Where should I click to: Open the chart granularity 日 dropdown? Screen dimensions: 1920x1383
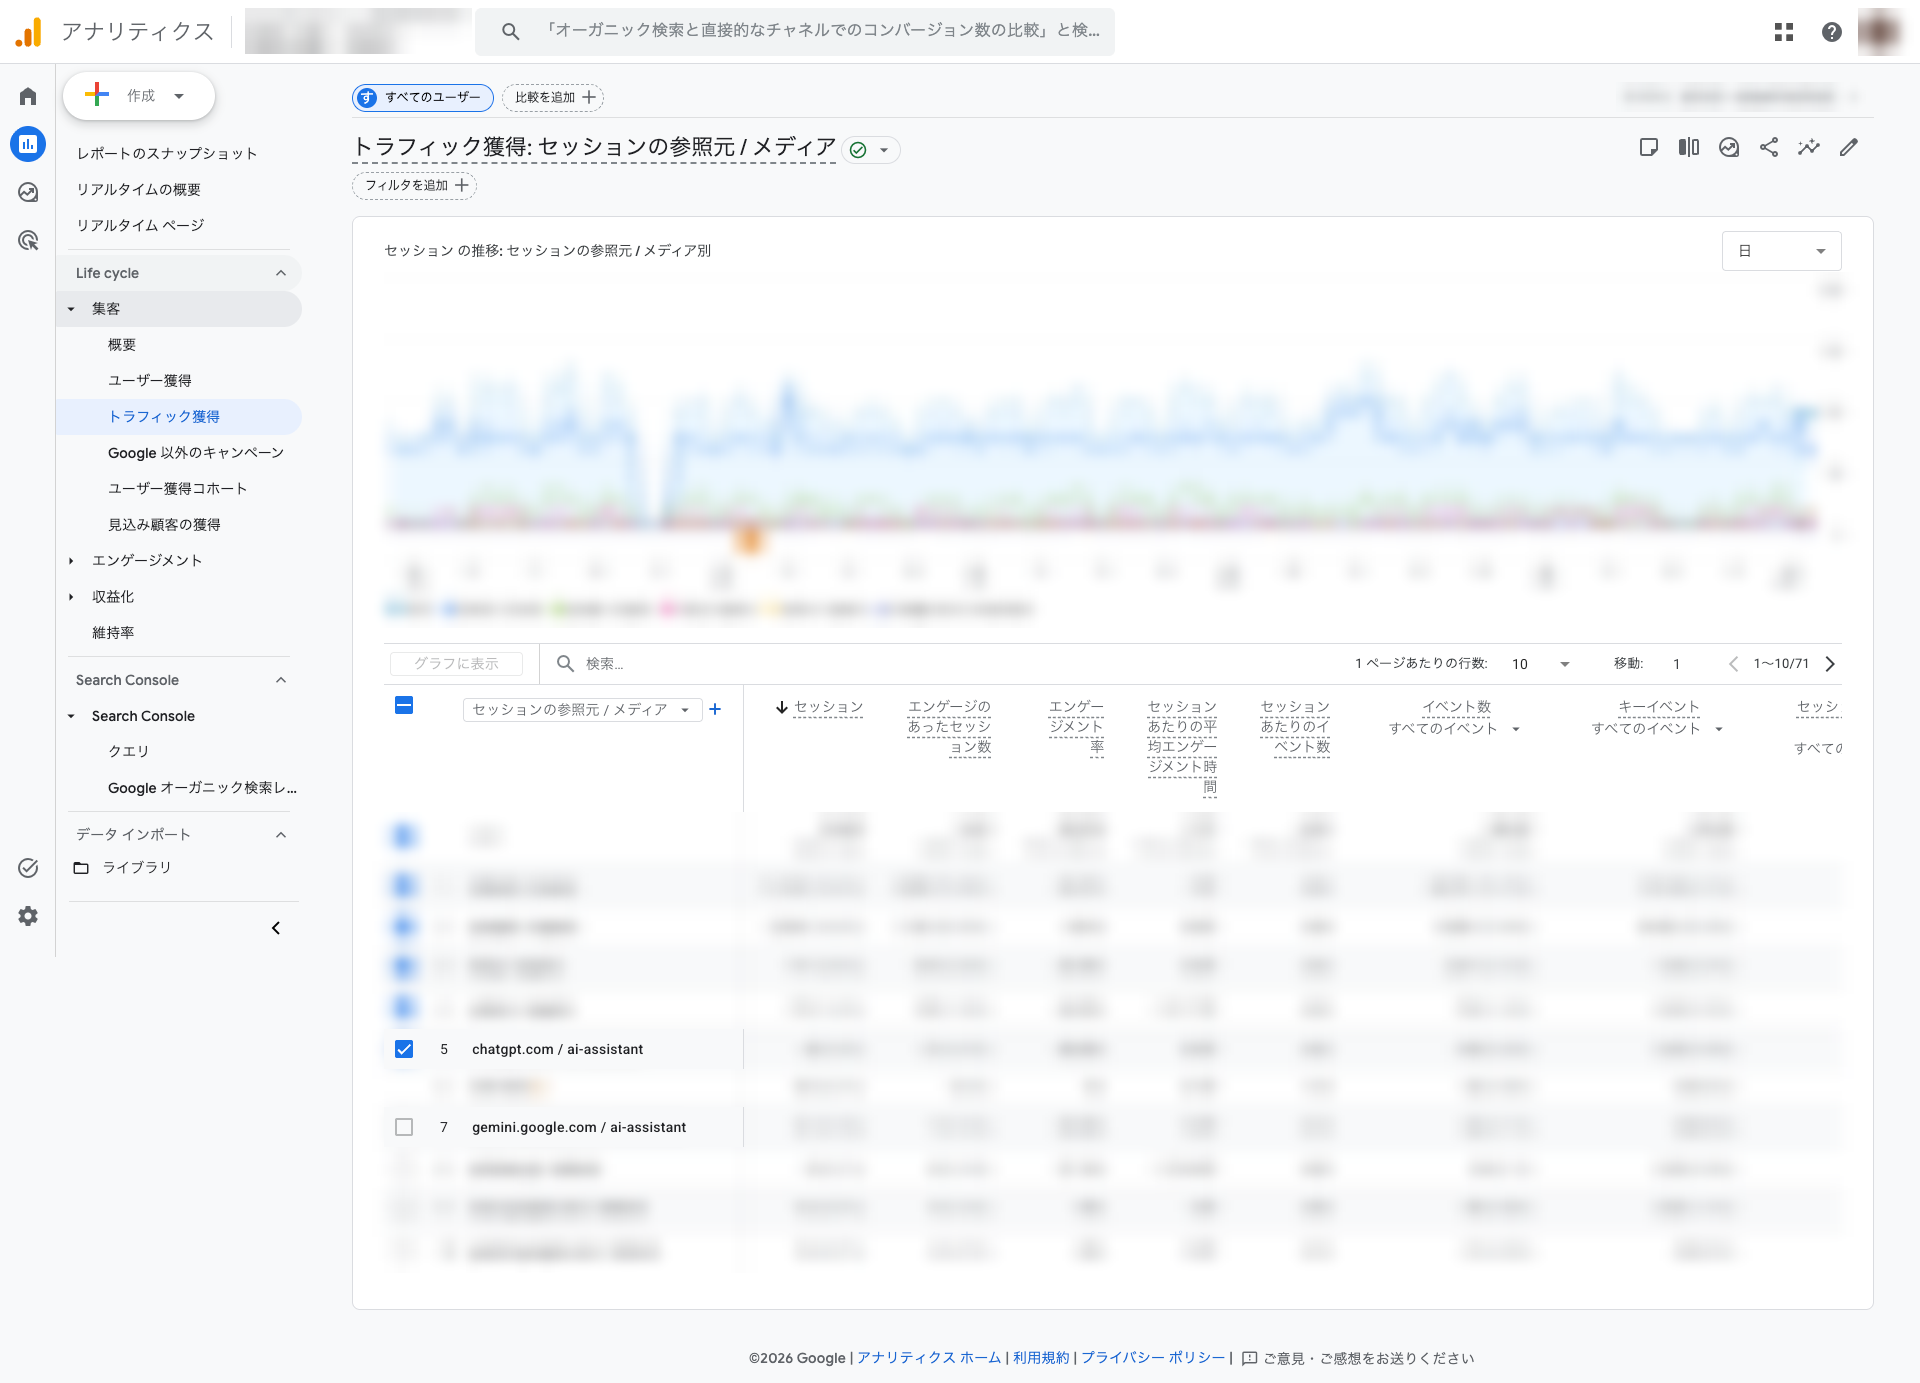[1781, 251]
